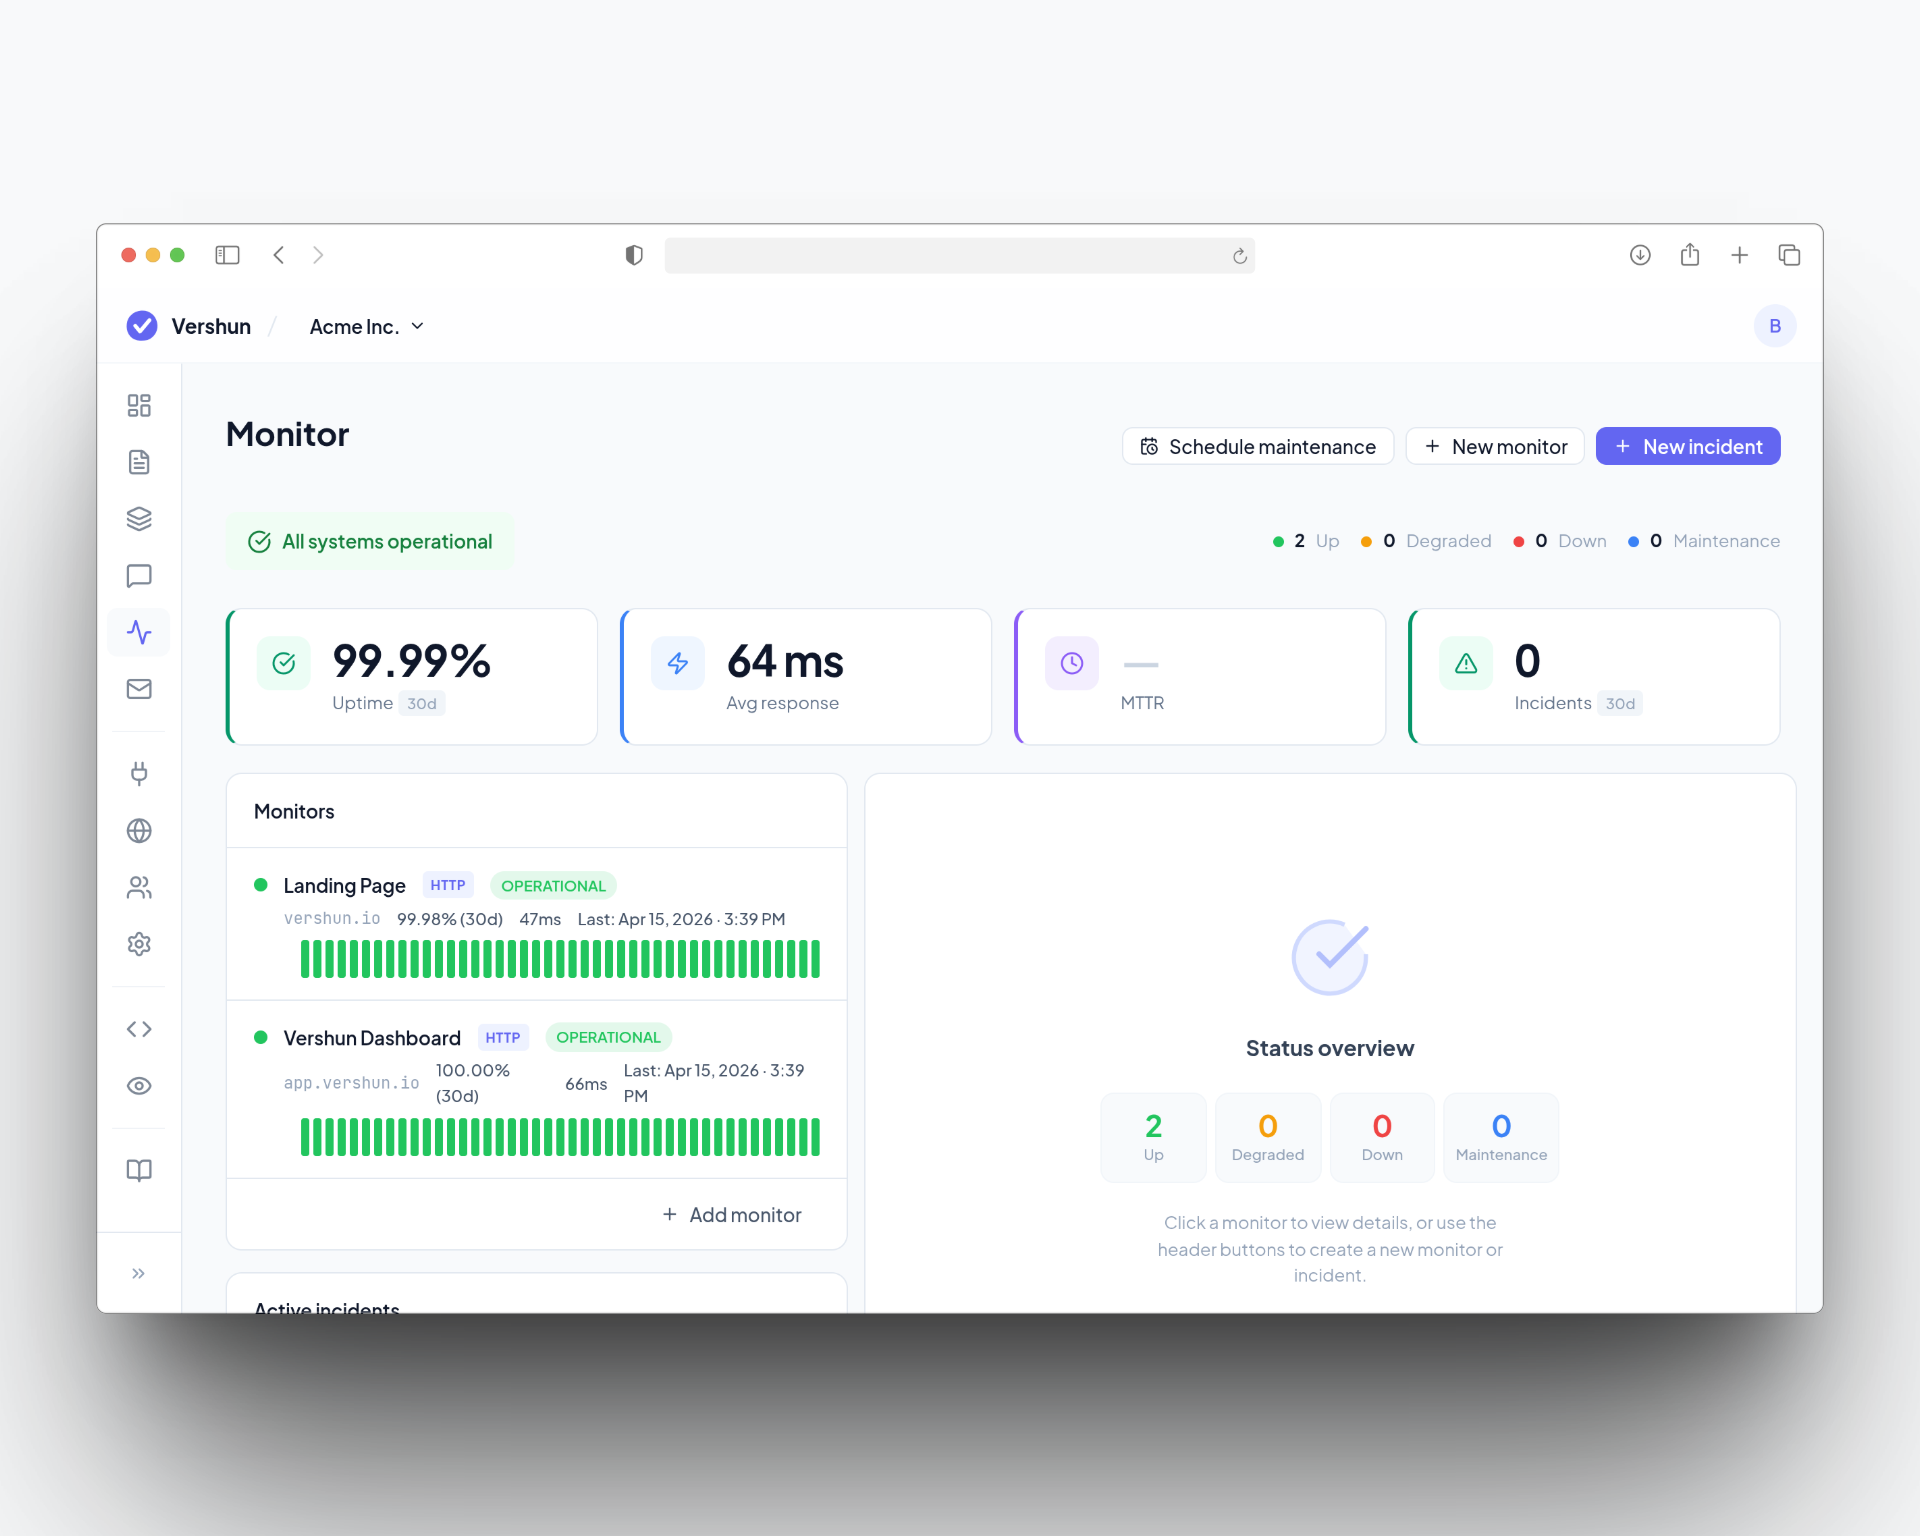This screenshot has height=1536, width=1920.
Task: Click the eye icon in sidebar
Action: 139,1086
